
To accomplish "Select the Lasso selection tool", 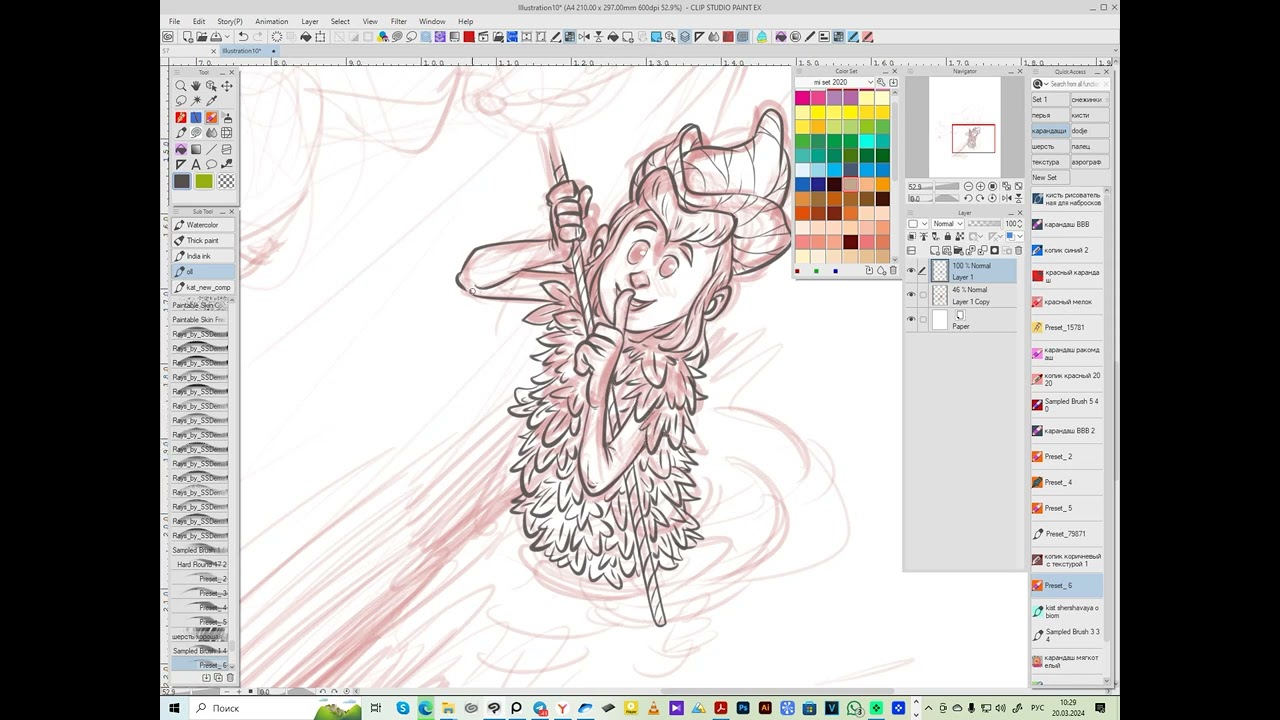I will pyautogui.click(x=181, y=101).
